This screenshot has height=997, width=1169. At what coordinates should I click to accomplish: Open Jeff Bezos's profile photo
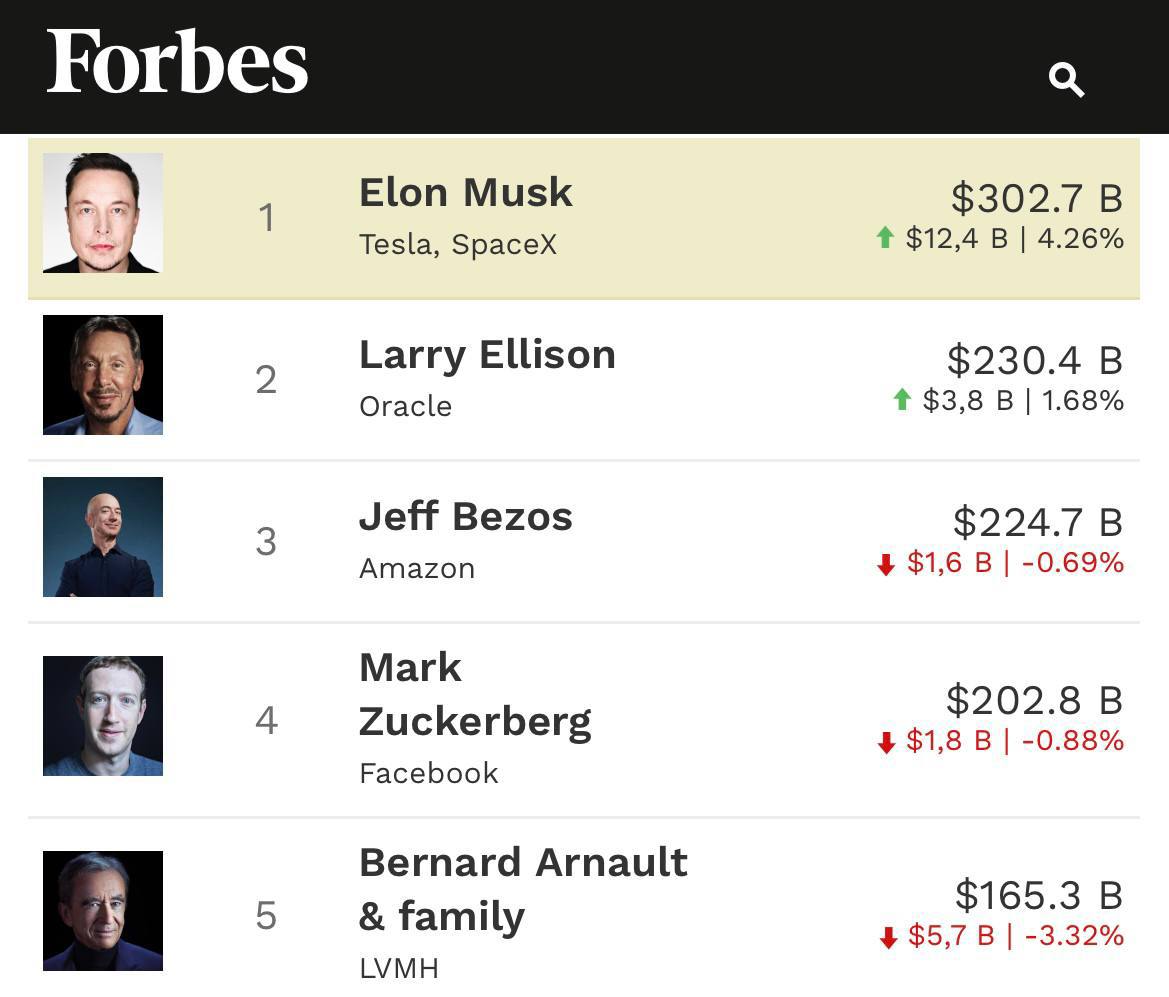103,537
